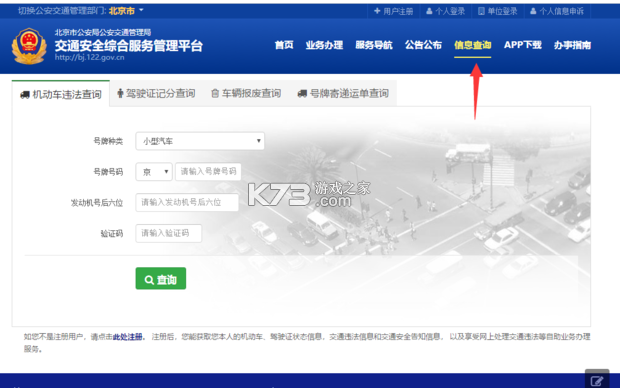The image size is (620, 388).
Task: Open the 京 province prefix dropdown
Action: [154, 172]
